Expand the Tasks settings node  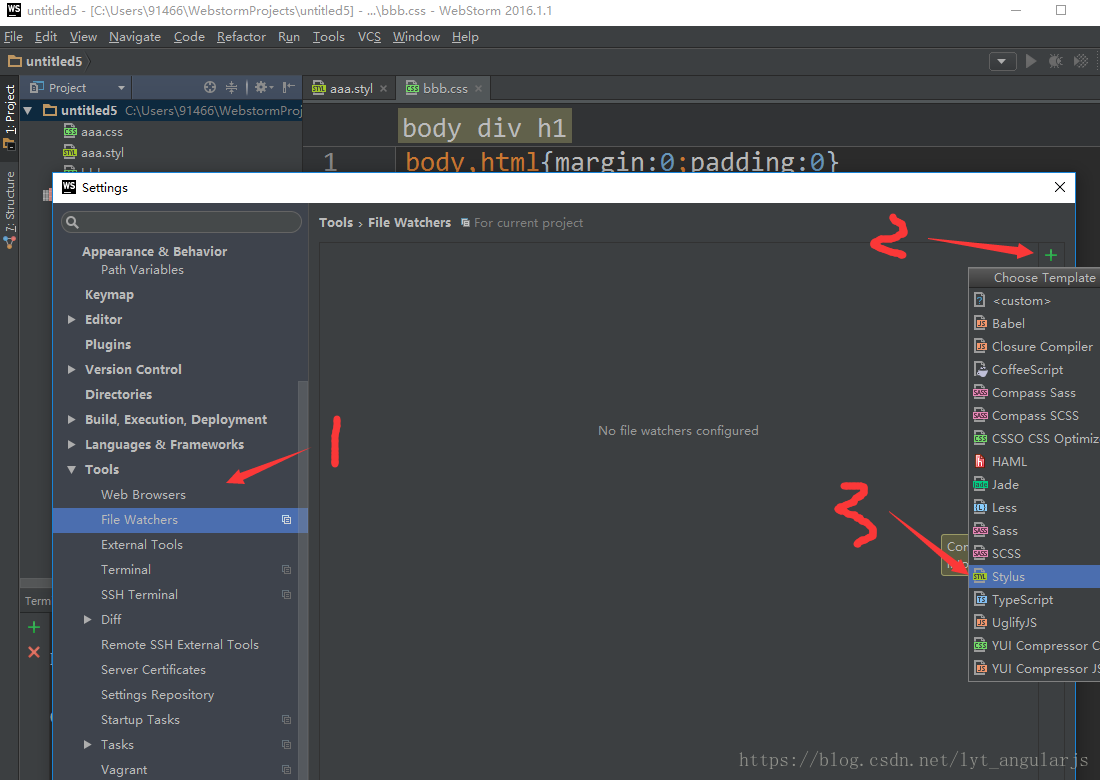pyautogui.click(x=88, y=744)
